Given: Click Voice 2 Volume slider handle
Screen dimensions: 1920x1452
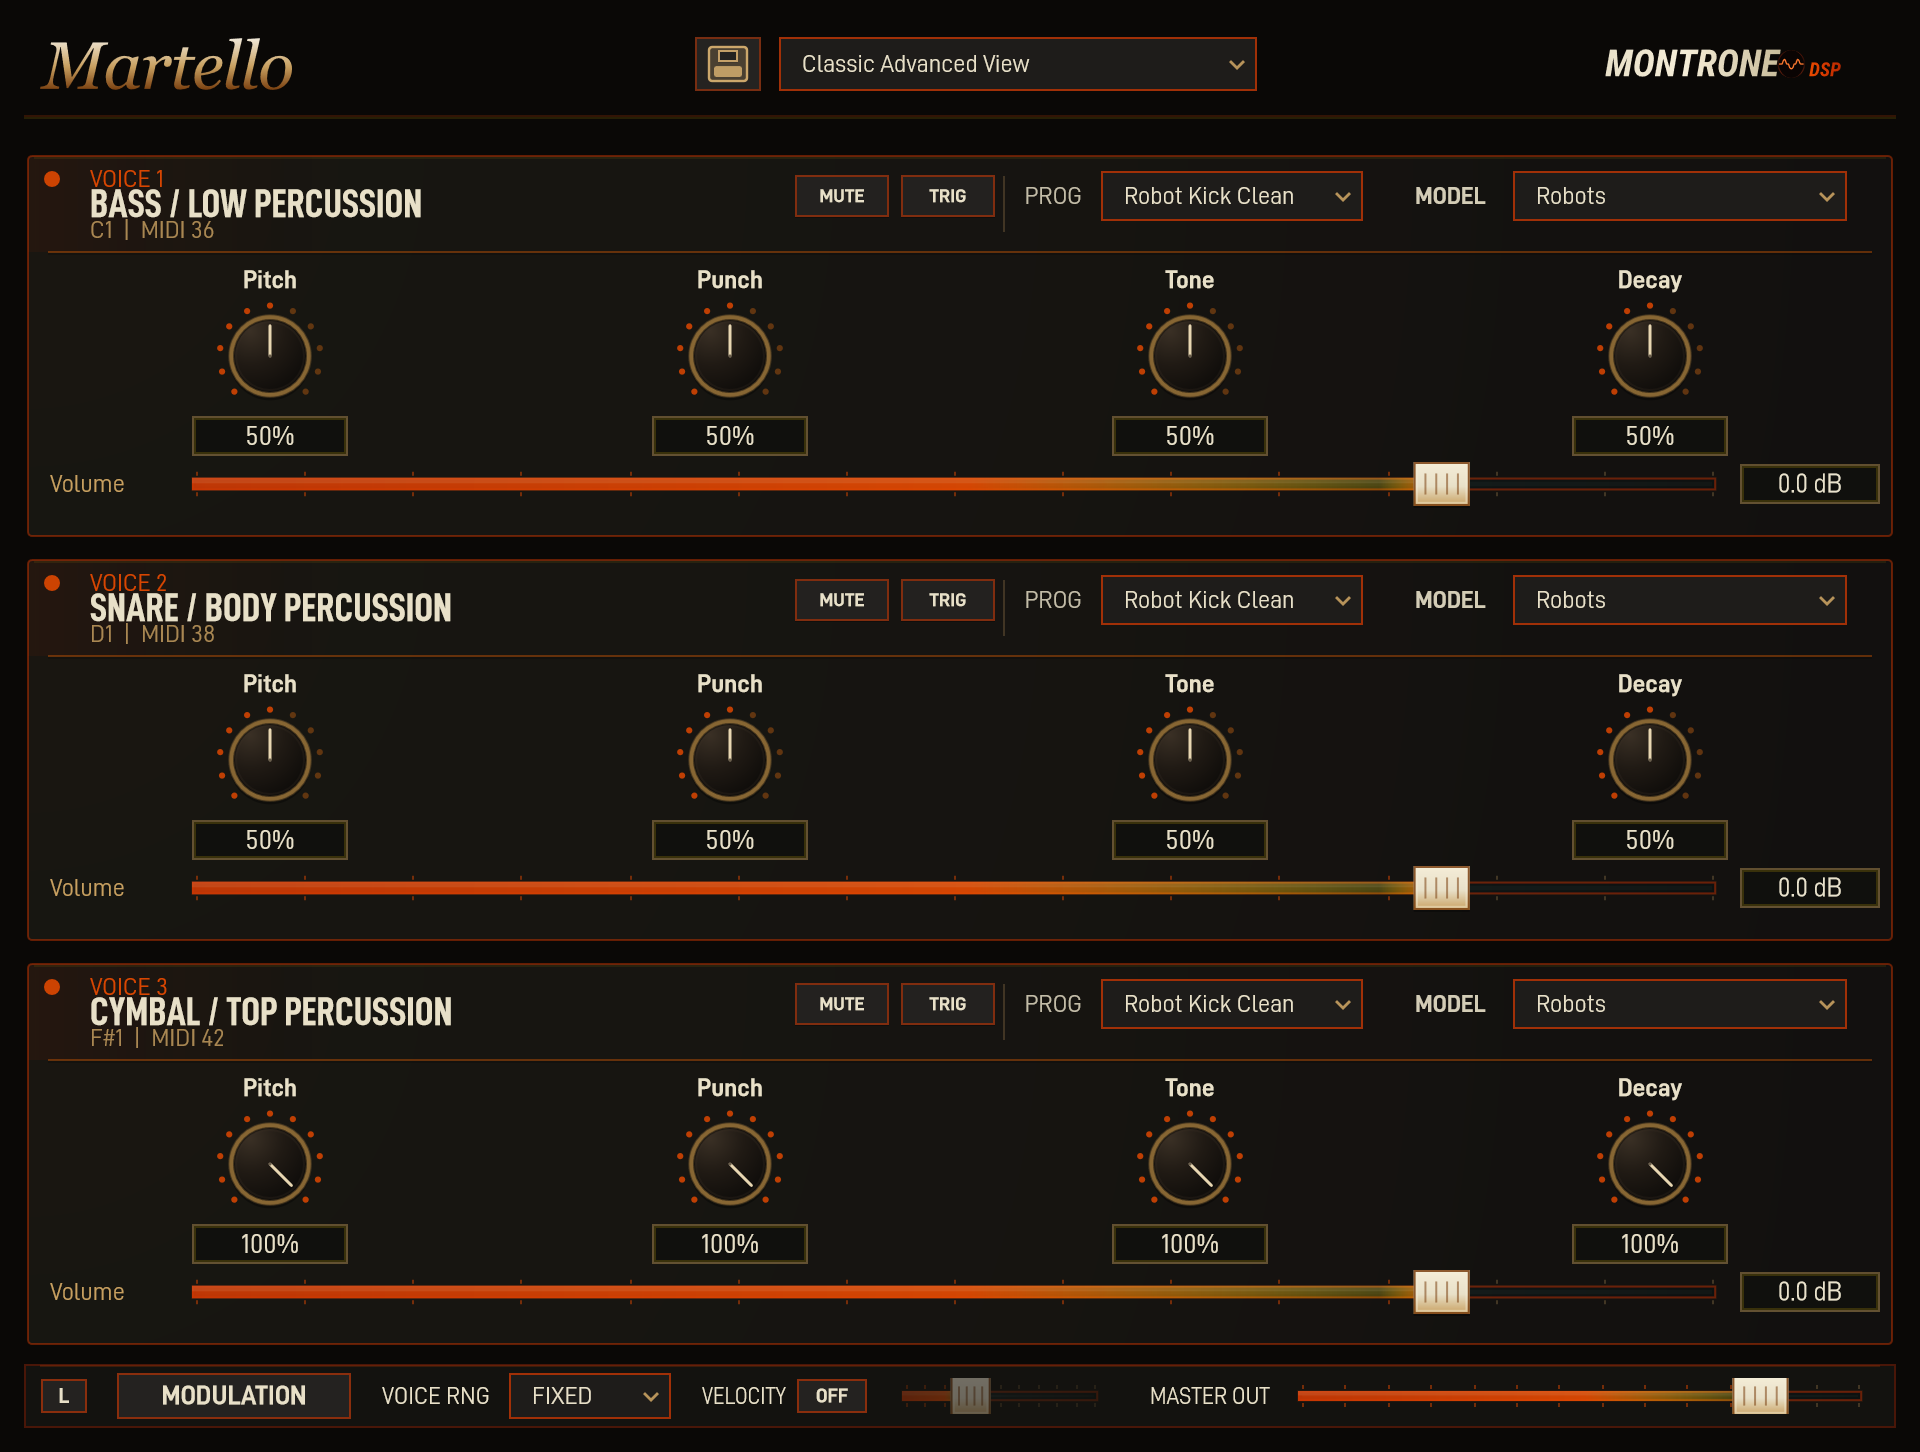Looking at the screenshot, I should point(1441,888).
